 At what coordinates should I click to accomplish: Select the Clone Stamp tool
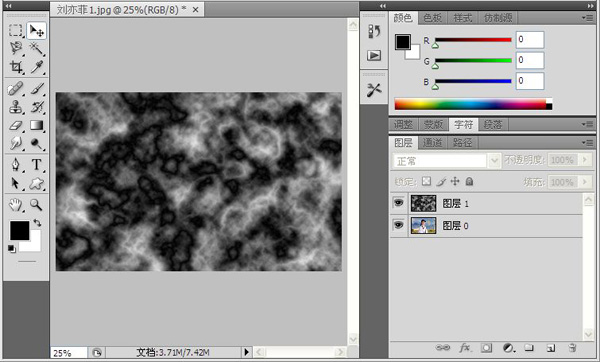click(x=16, y=107)
